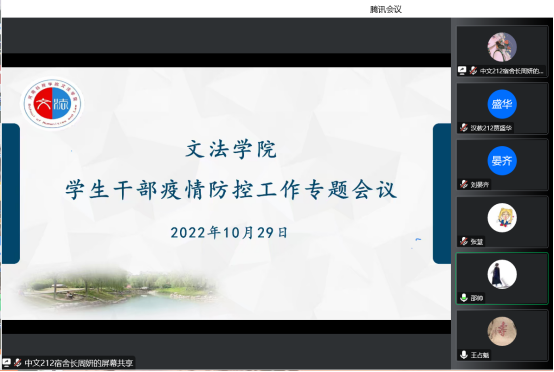
Task: Click the green active mic icon next to 邵帅
Action: pos(464,298)
